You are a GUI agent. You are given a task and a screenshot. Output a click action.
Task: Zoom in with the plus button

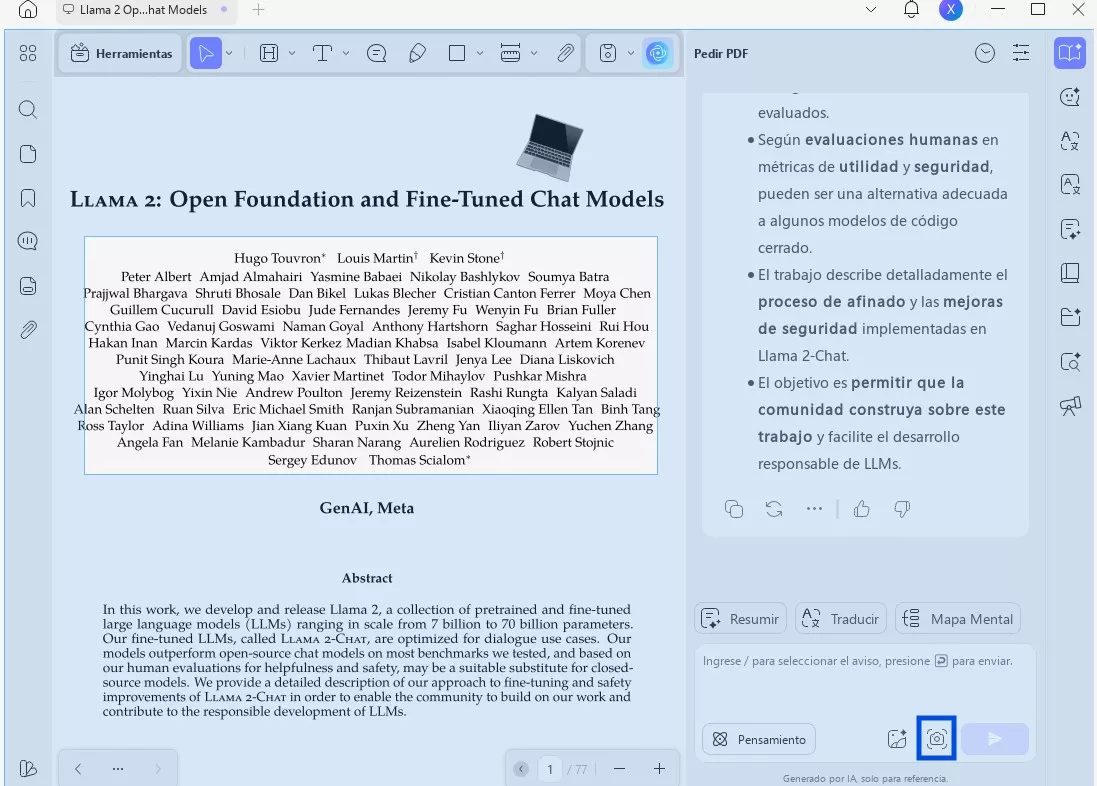(659, 769)
